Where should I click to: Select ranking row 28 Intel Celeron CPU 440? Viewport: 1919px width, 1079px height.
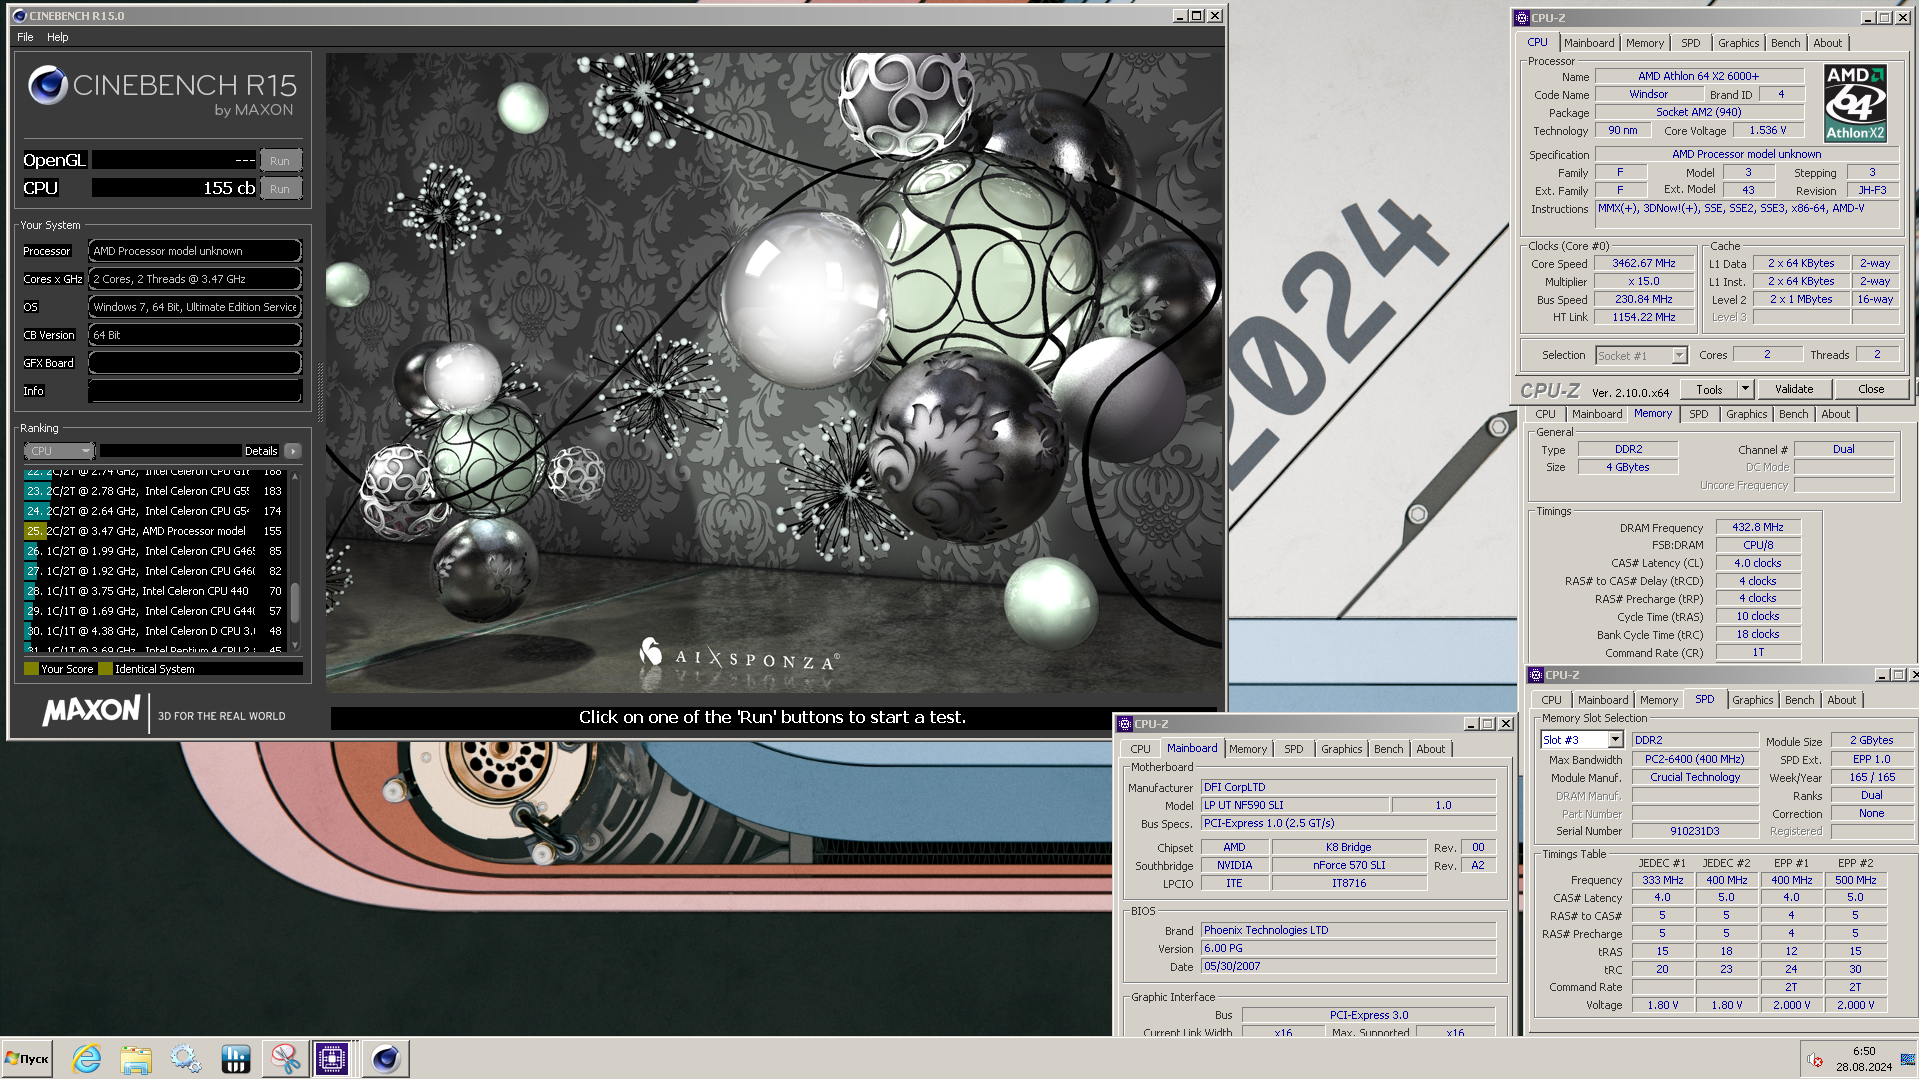[x=155, y=591]
